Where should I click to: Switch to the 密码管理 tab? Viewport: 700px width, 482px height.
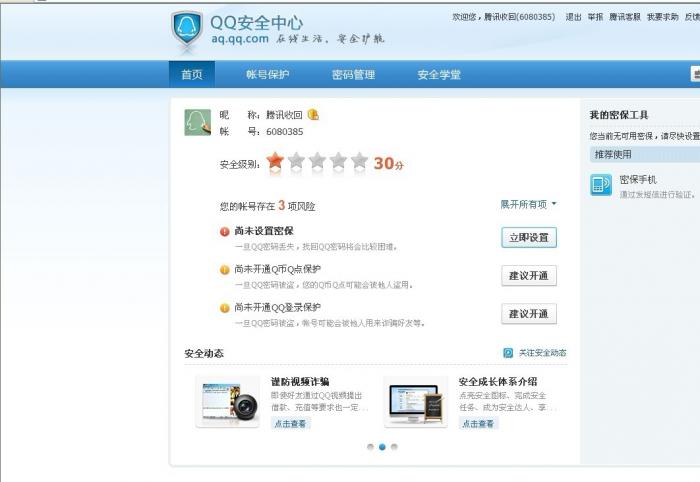coord(353,75)
